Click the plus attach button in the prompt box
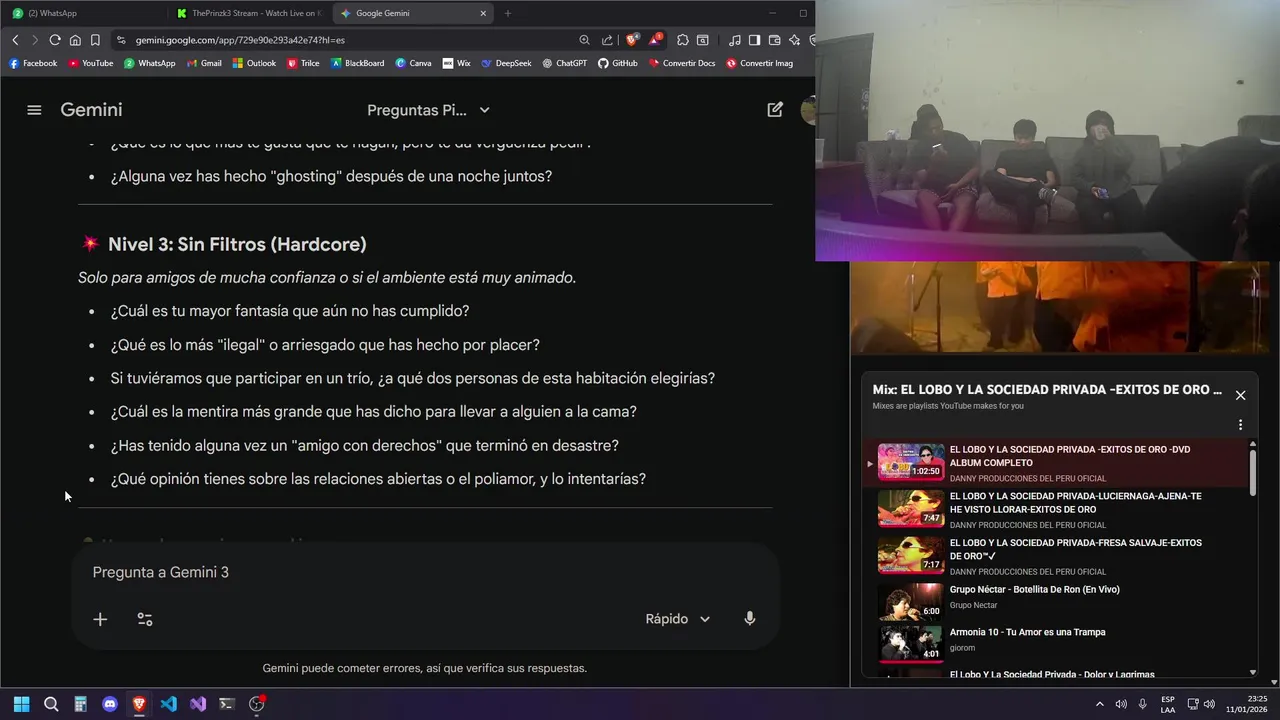The height and width of the screenshot is (720, 1280). pos(100,619)
